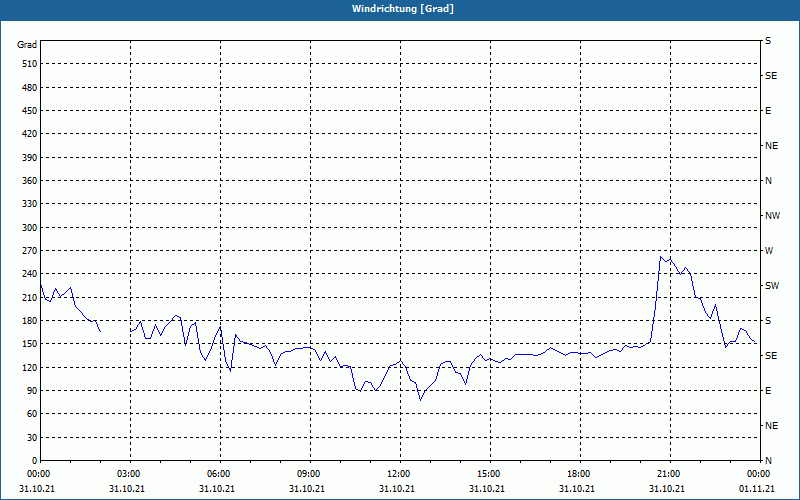The image size is (800, 500).
Task: Select the y-axis value 210
Action: click(30, 297)
